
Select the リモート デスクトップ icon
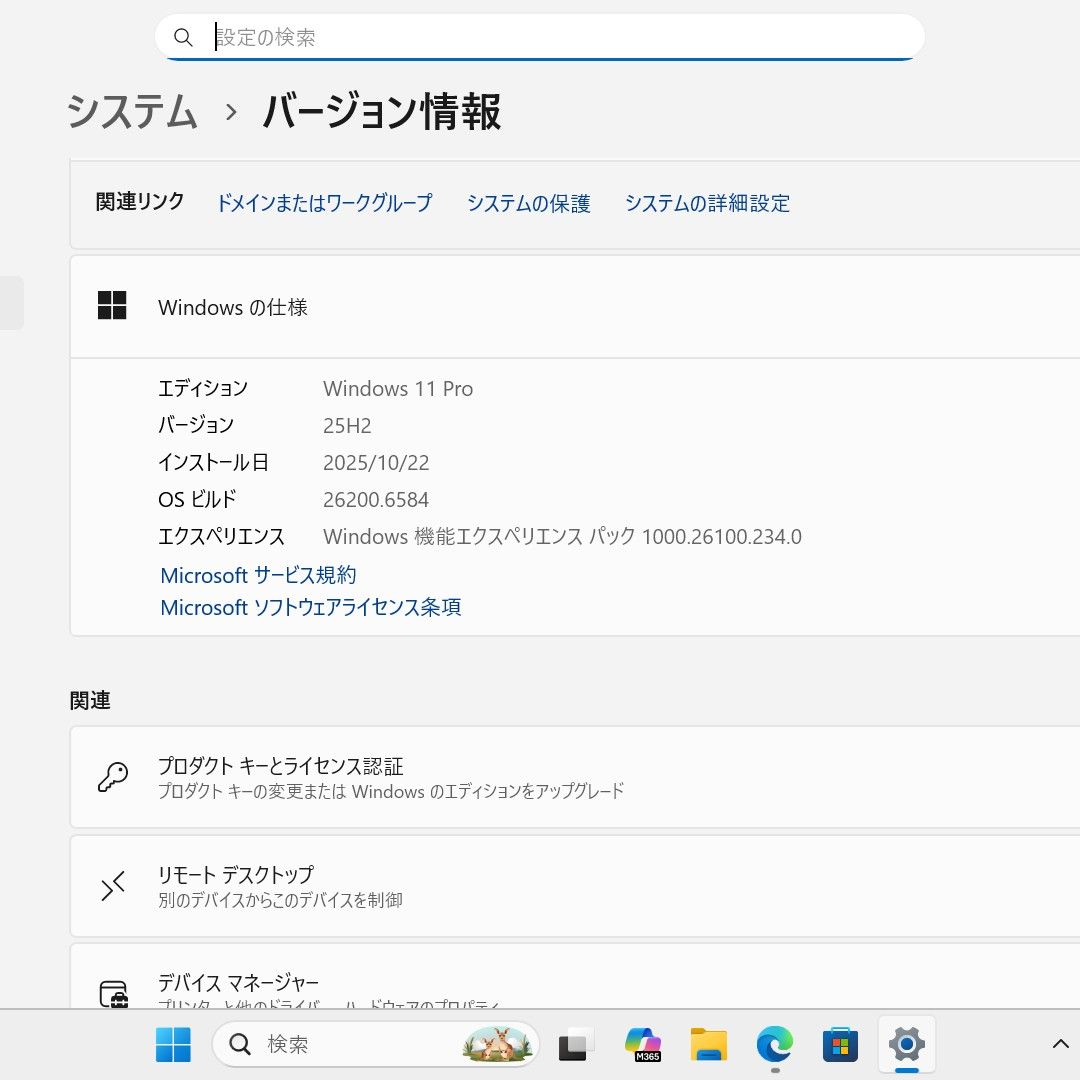point(112,885)
